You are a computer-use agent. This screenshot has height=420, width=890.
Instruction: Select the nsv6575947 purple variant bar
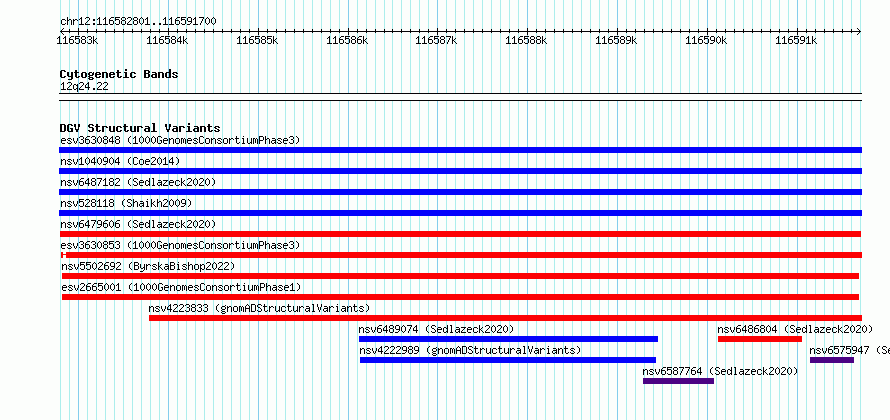(x=832, y=360)
